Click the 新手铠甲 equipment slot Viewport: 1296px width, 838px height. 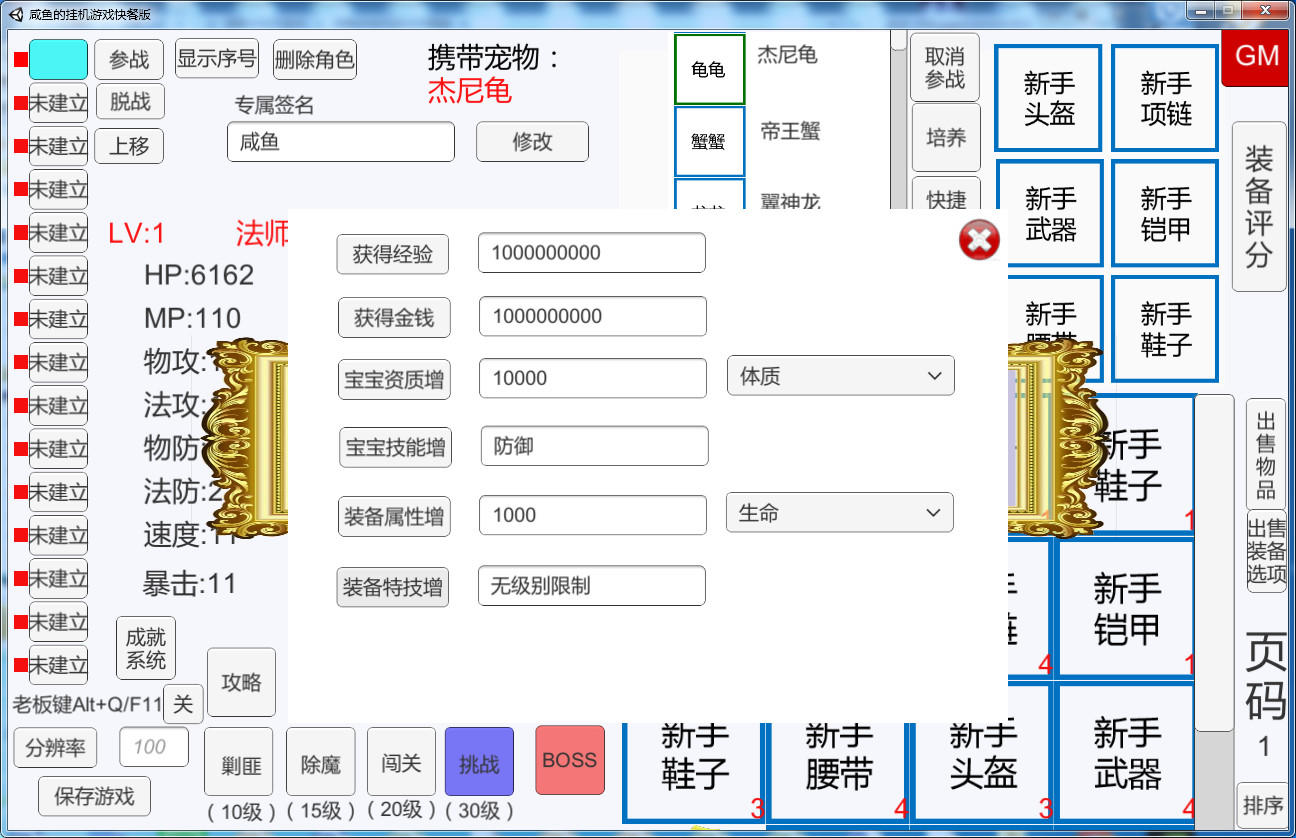pyautogui.click(x=1164, y=212)
